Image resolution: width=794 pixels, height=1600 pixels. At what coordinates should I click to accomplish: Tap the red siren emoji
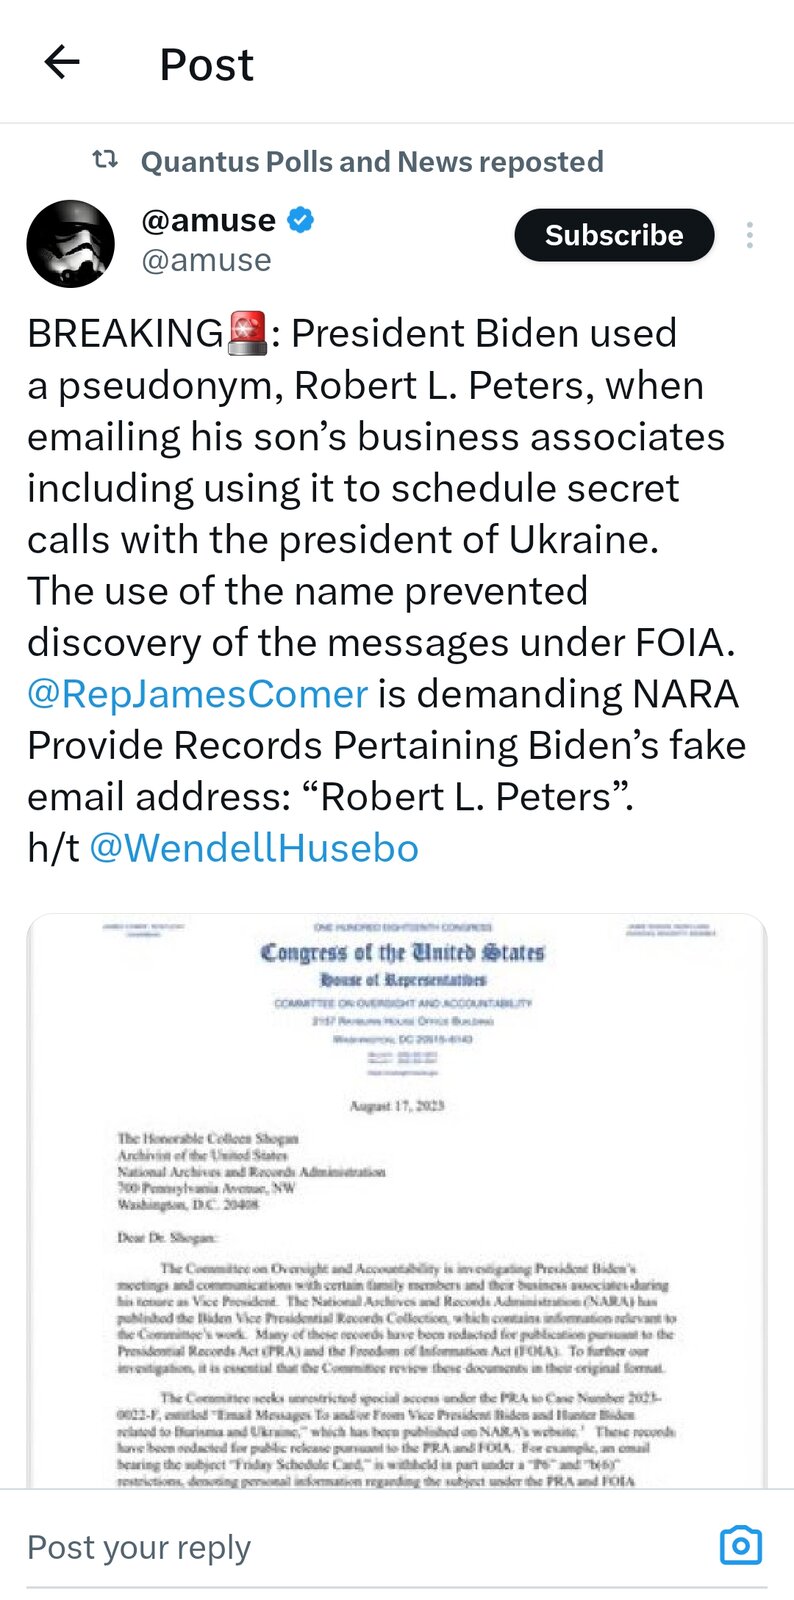tap(247, 333)
